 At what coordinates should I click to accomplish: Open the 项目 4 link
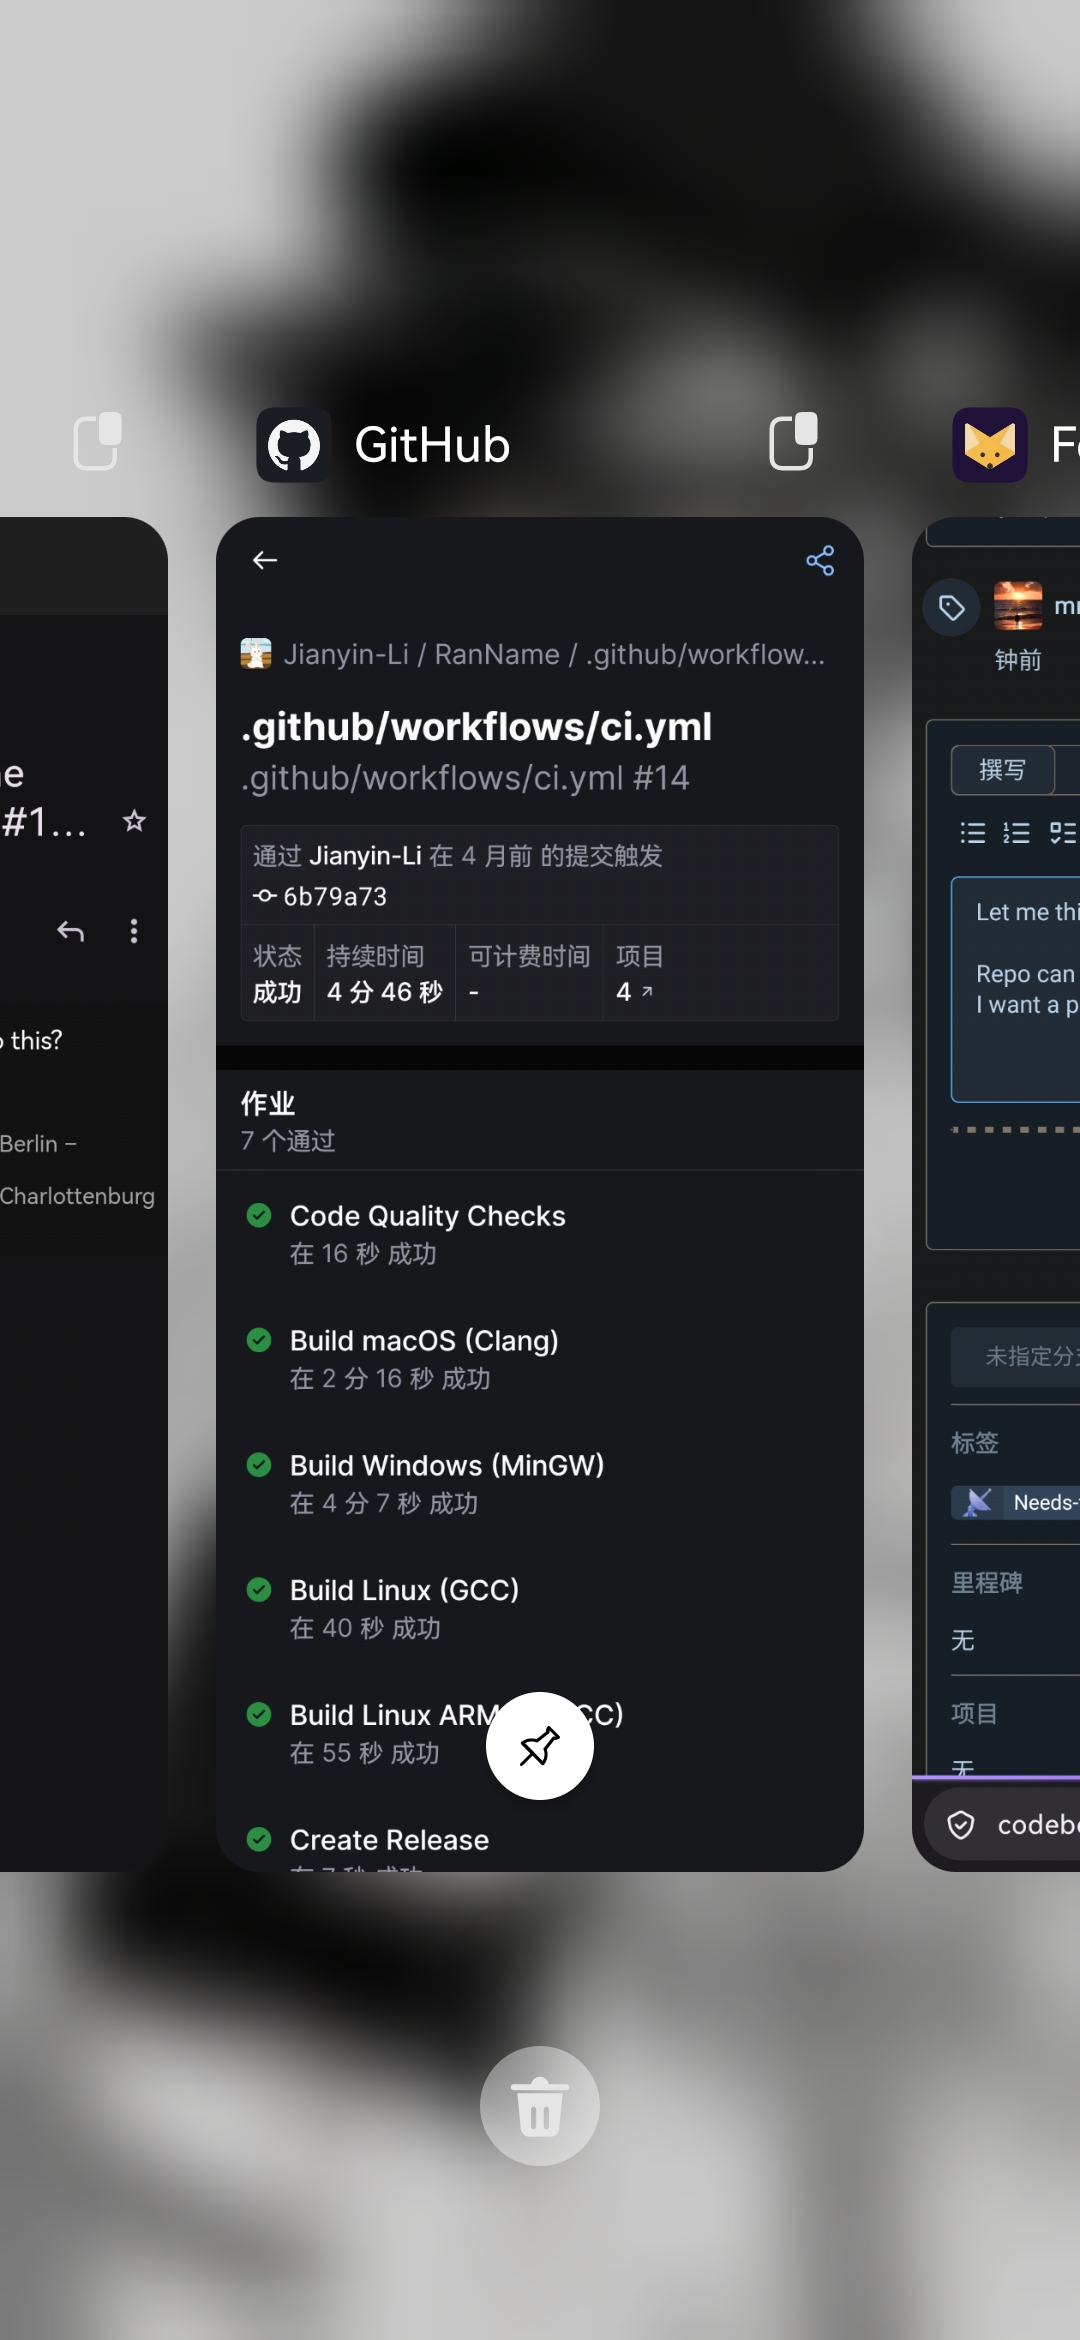[x=635, y=991]
